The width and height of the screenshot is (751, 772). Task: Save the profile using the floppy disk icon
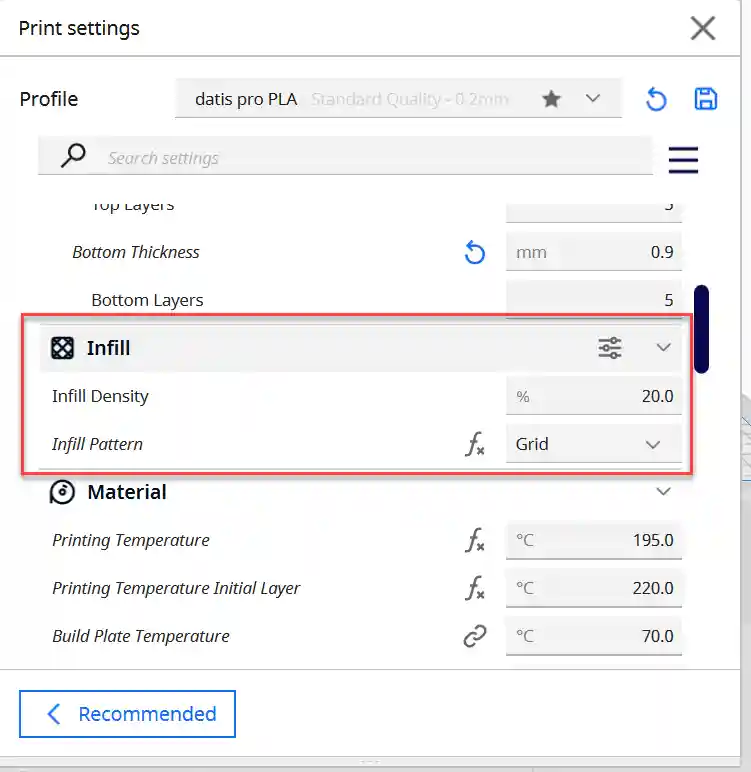tap(706, 98)
